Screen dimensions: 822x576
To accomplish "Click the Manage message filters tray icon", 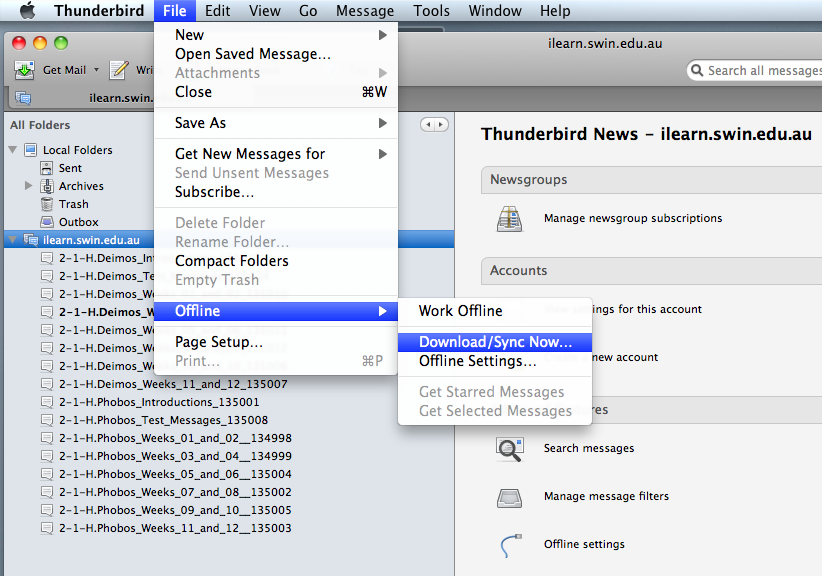I will click(x=509, y=498).
